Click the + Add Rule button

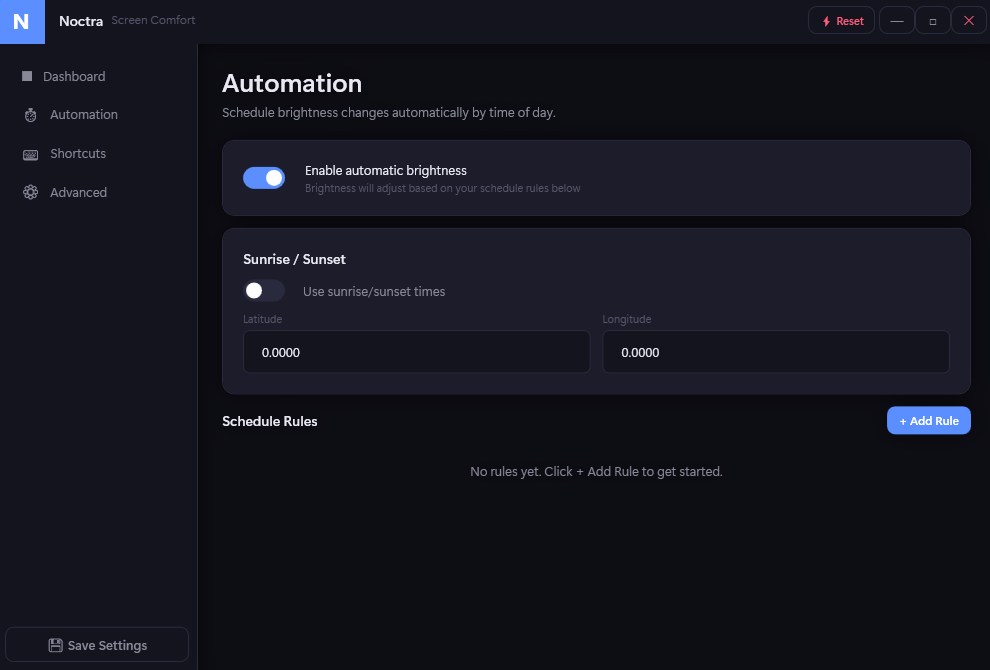(928, 420)
